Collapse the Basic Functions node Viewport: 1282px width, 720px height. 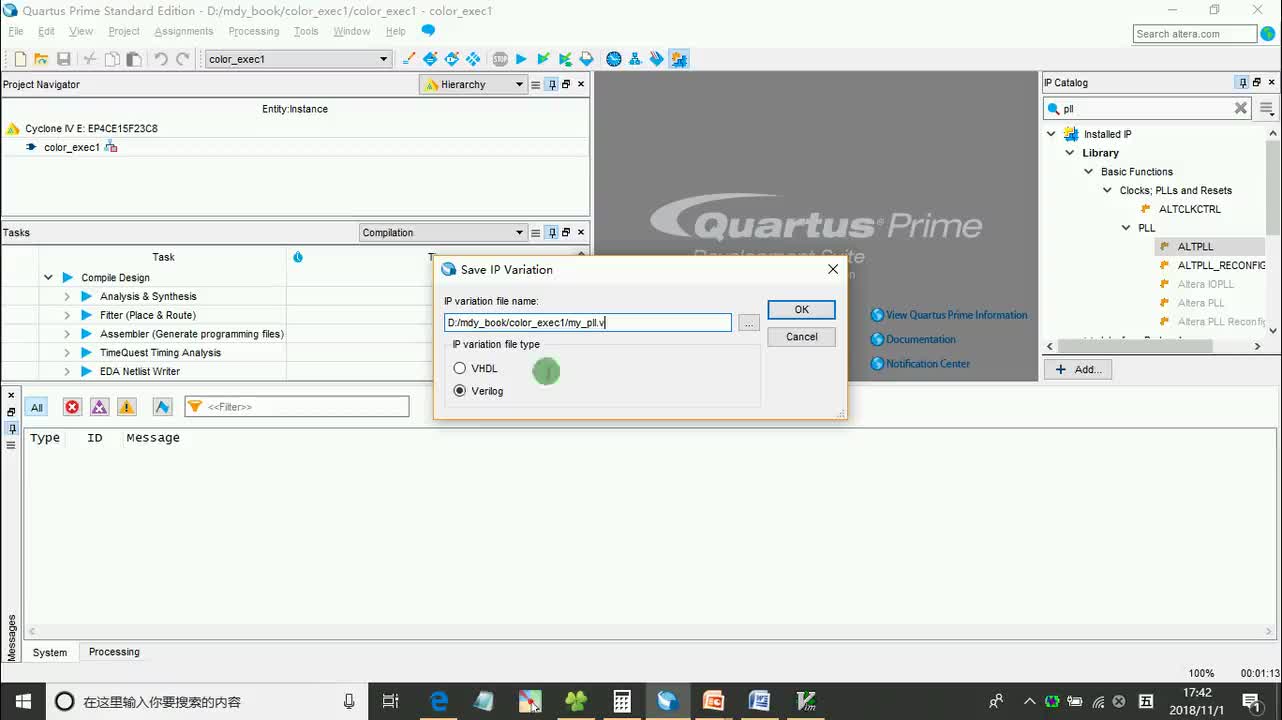tap(1089, 172)
